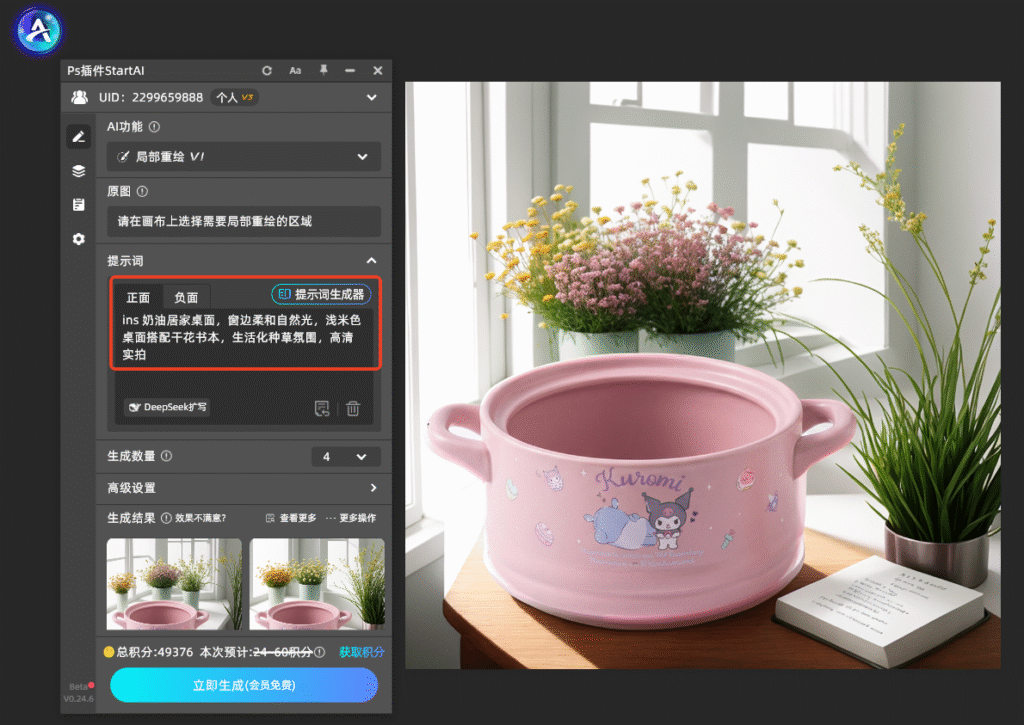Image resolution: width=1024 pixels, height=725 pixels.
Task: Open the 局部重绘 V1 function dropdown
Action: pyautogui.click(x=244, y=157)
